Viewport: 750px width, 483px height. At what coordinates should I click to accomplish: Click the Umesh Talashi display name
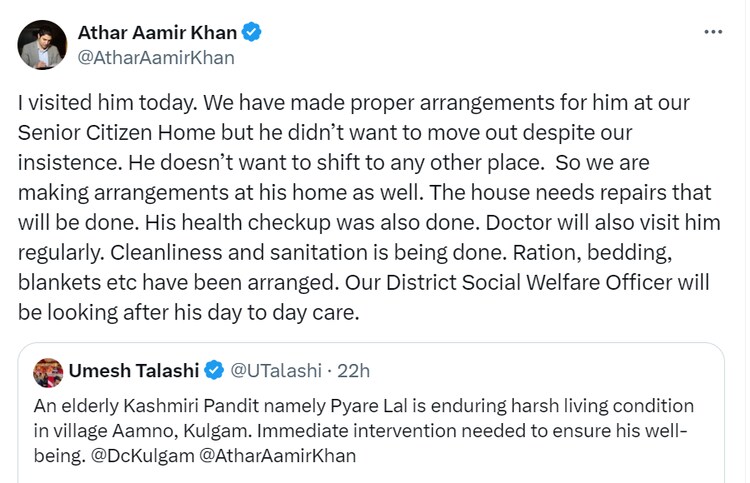point(134,372)
